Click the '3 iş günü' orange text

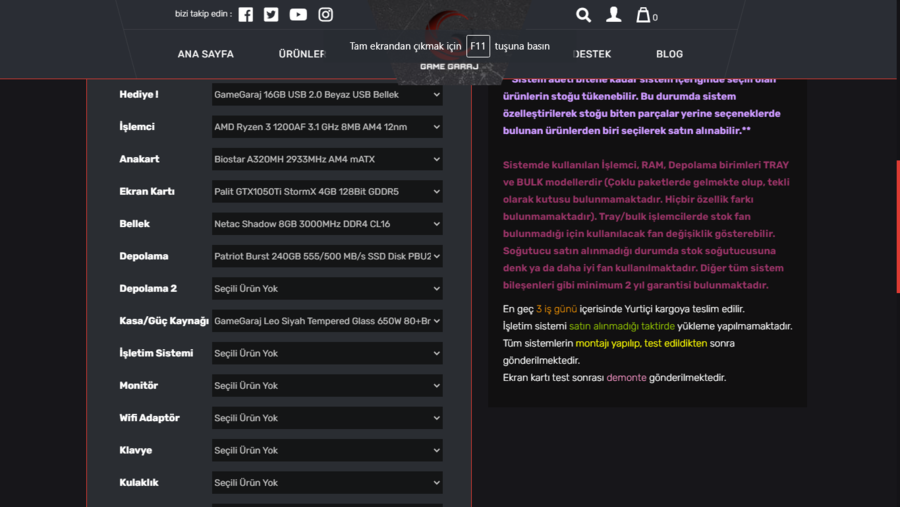pos(556,309)
